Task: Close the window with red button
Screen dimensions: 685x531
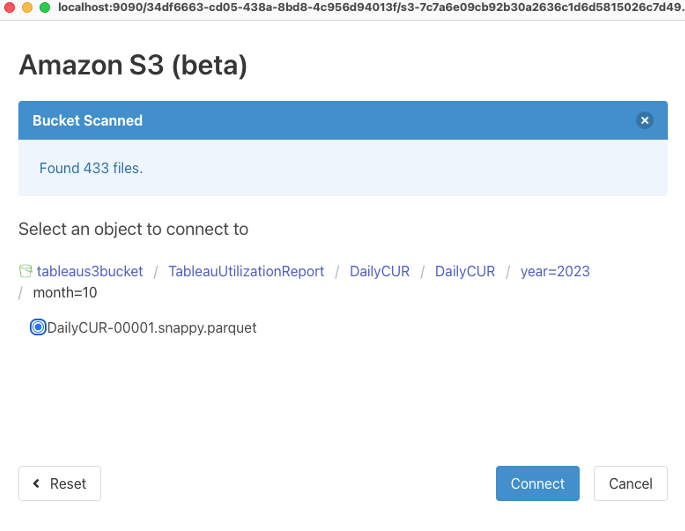Action: 8,7
